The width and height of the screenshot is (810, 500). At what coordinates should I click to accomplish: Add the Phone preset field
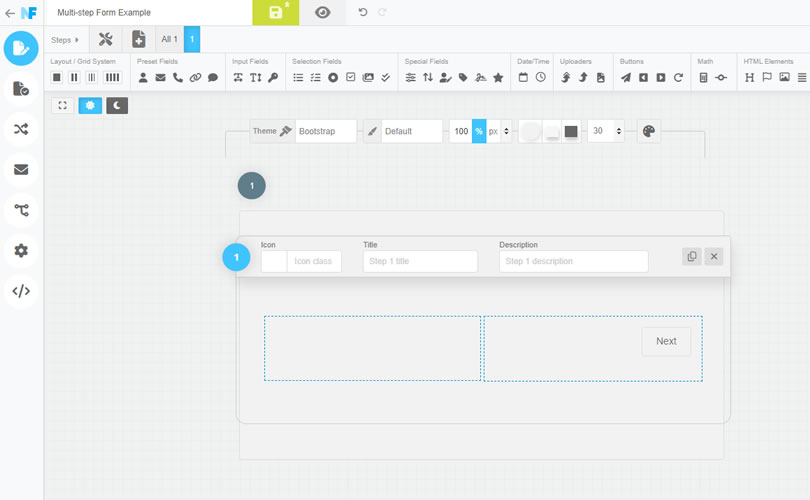click(x=178, y=77)
